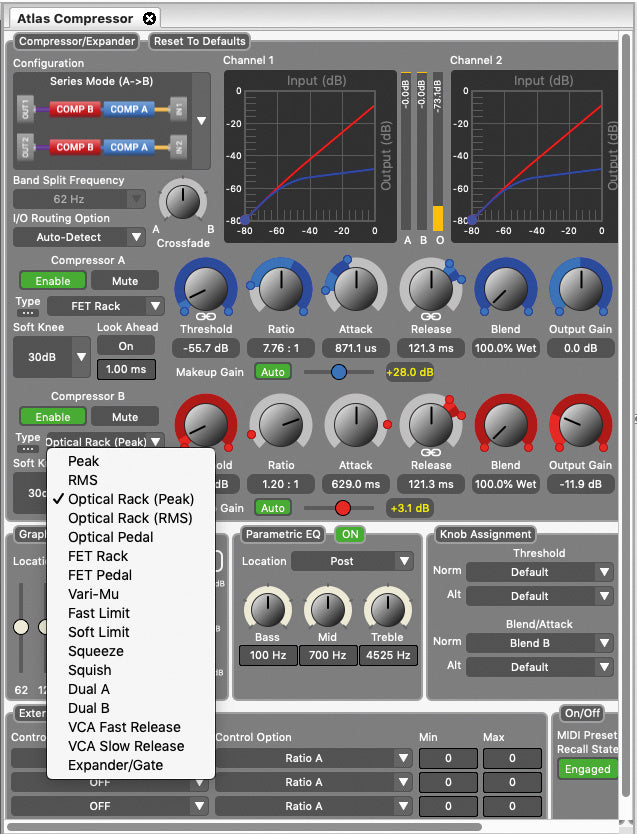Open the I/O Routing Auto-Detect dropdown

(x=80, y=237)
